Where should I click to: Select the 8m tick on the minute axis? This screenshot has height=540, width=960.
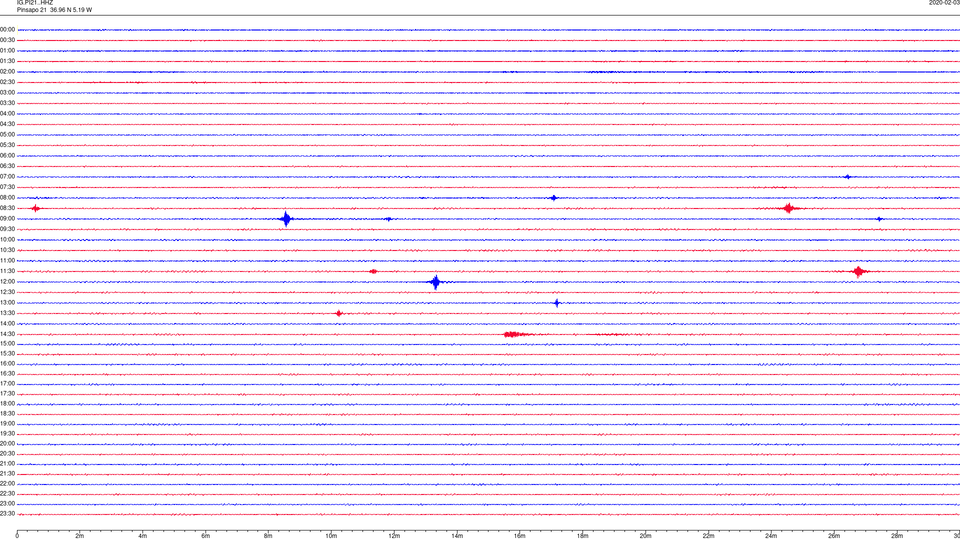coord(268,536)
